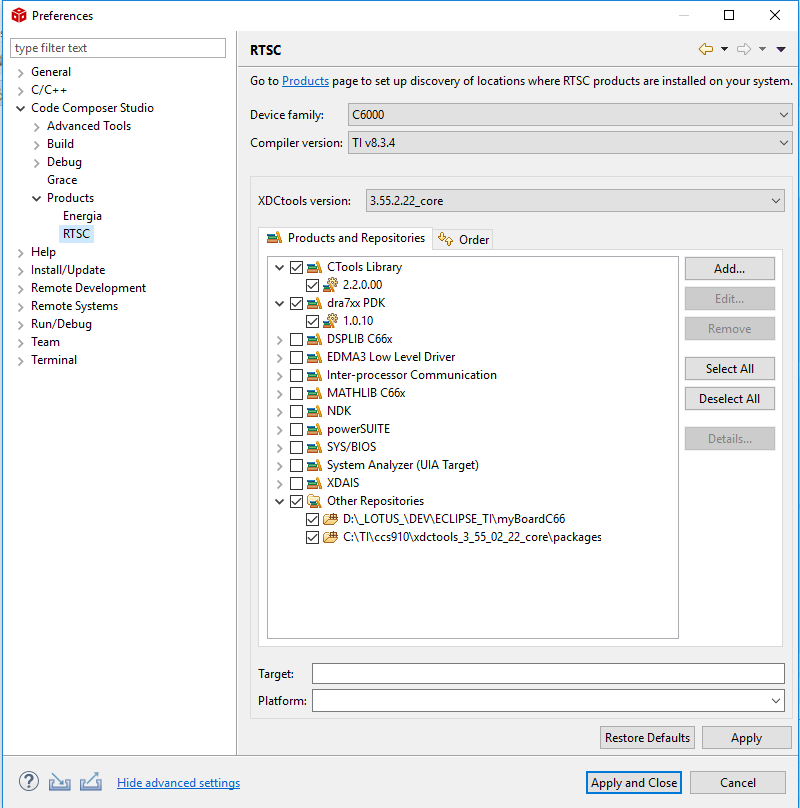Expand the General tree node
Screen dimensions: 800x808
click(21, 73)
